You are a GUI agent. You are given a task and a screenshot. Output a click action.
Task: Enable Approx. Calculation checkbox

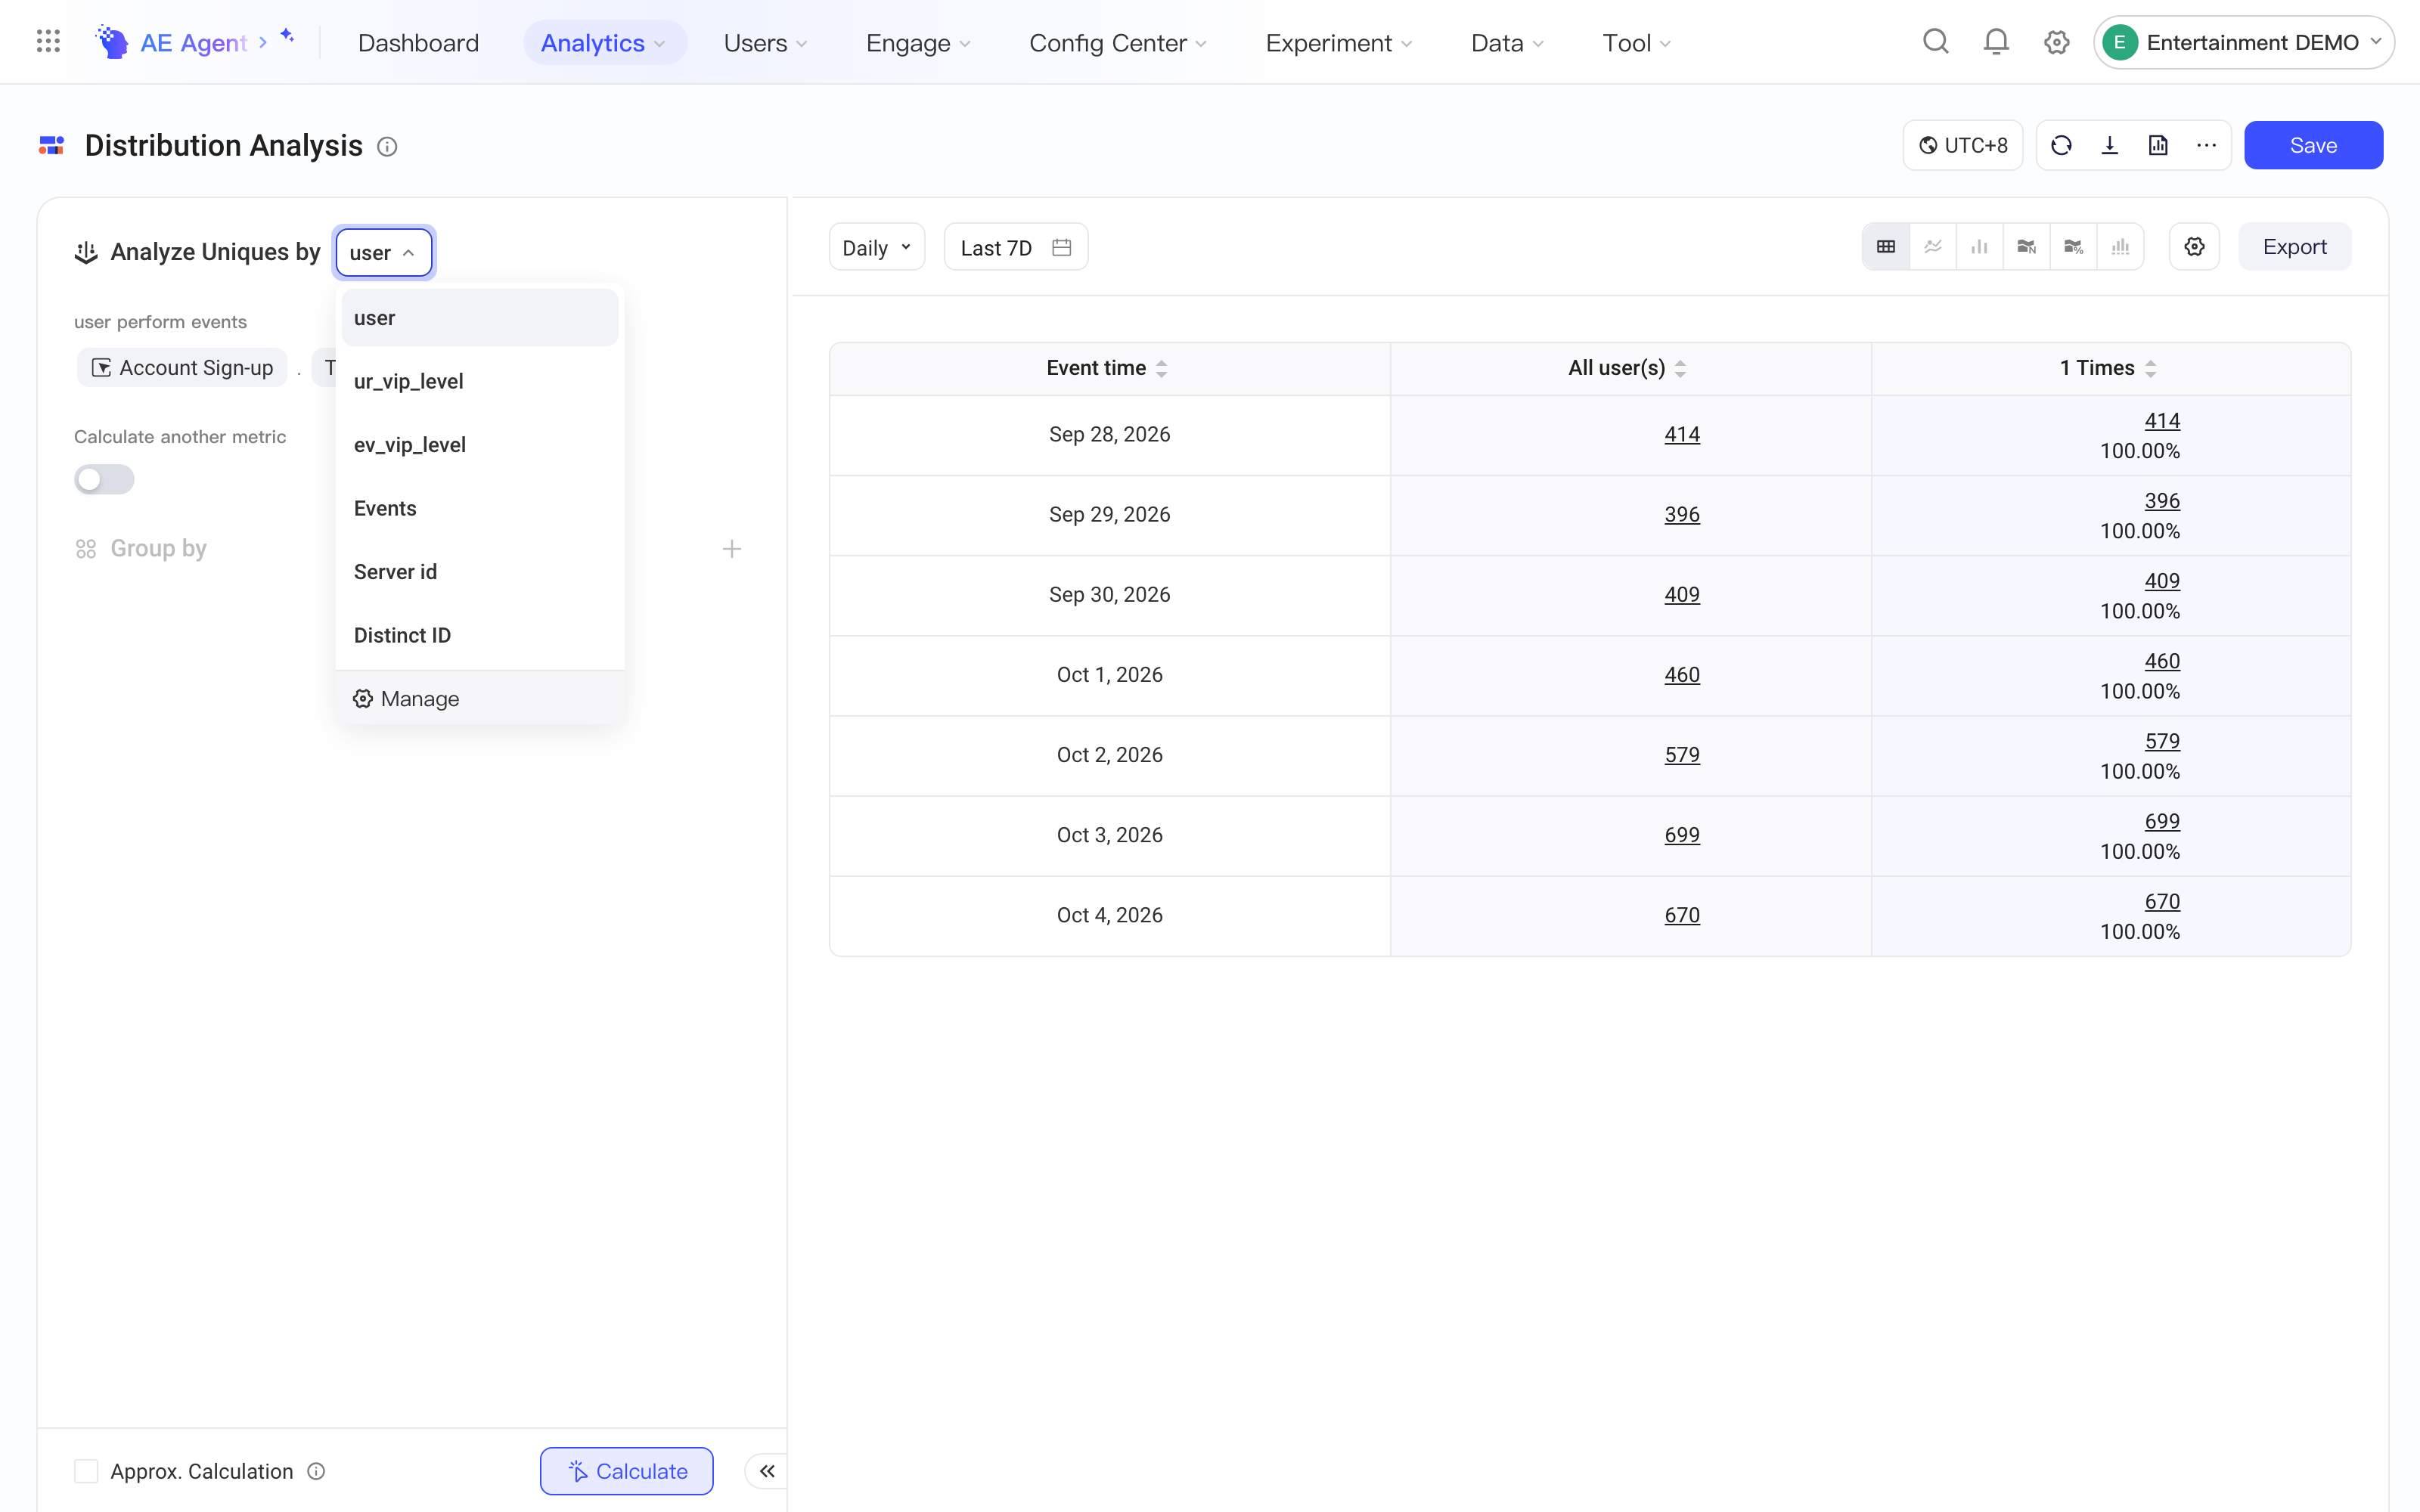(x=86, y=1471)
